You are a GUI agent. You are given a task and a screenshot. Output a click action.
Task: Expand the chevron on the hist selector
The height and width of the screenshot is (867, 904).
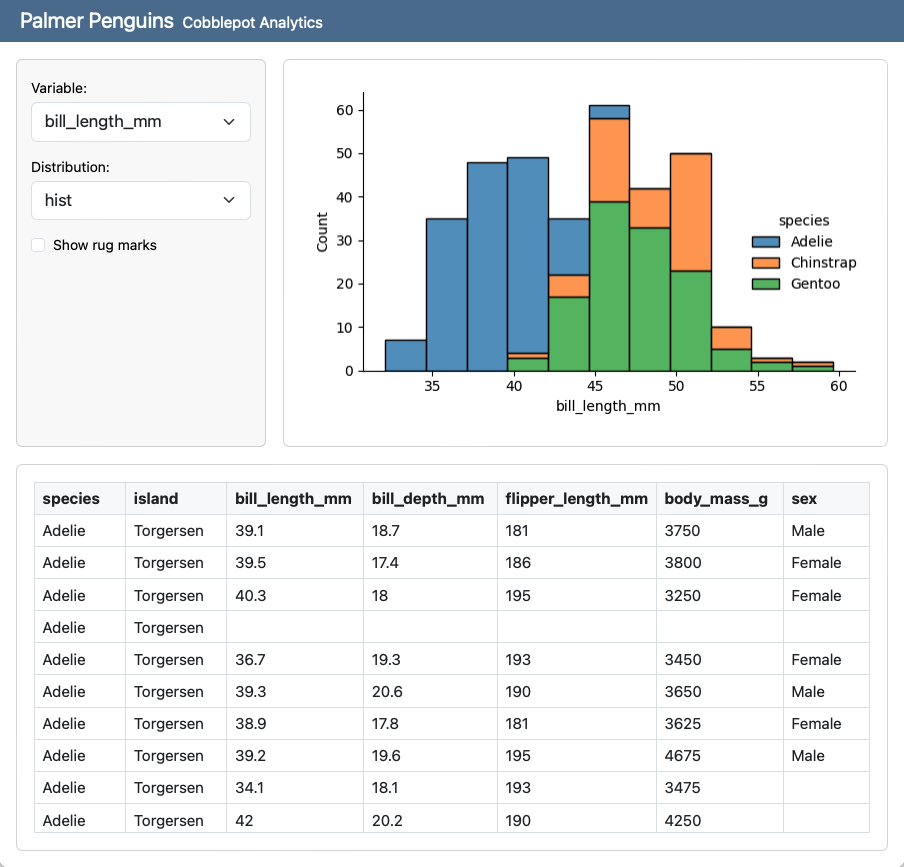228,200
